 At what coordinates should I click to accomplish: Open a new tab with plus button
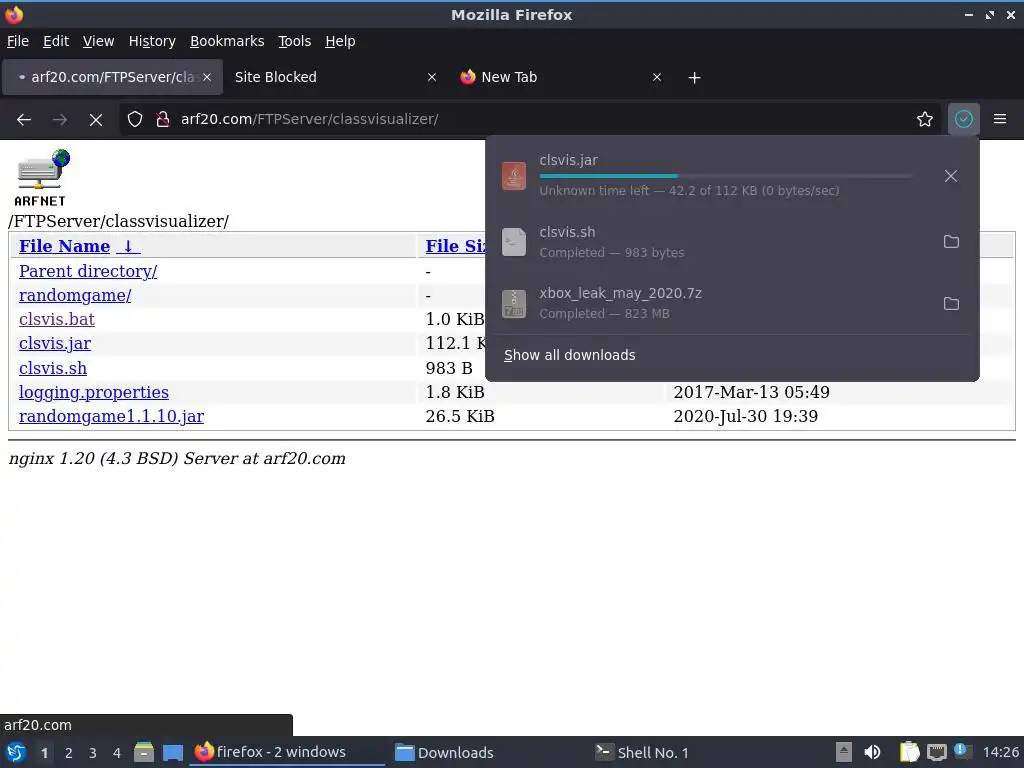[x=694, y=78]
